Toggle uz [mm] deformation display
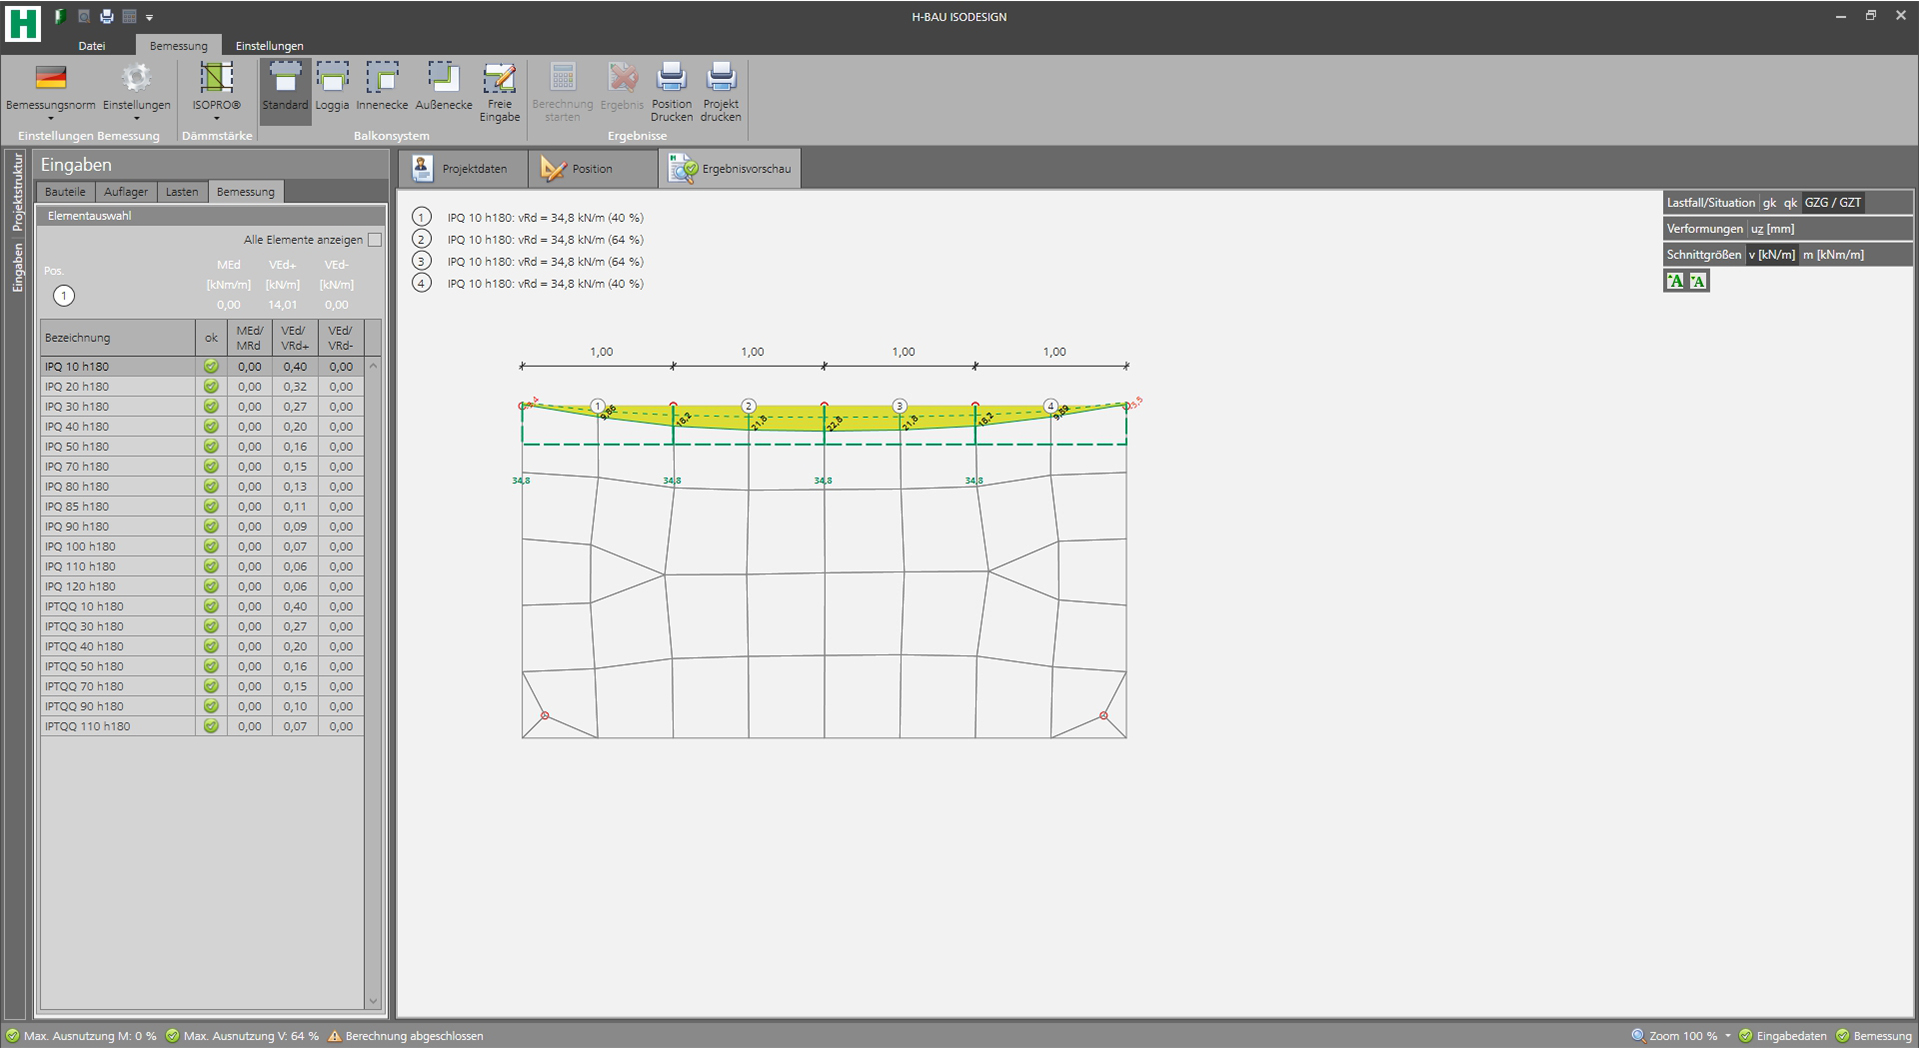 [x=1773, y=229]
